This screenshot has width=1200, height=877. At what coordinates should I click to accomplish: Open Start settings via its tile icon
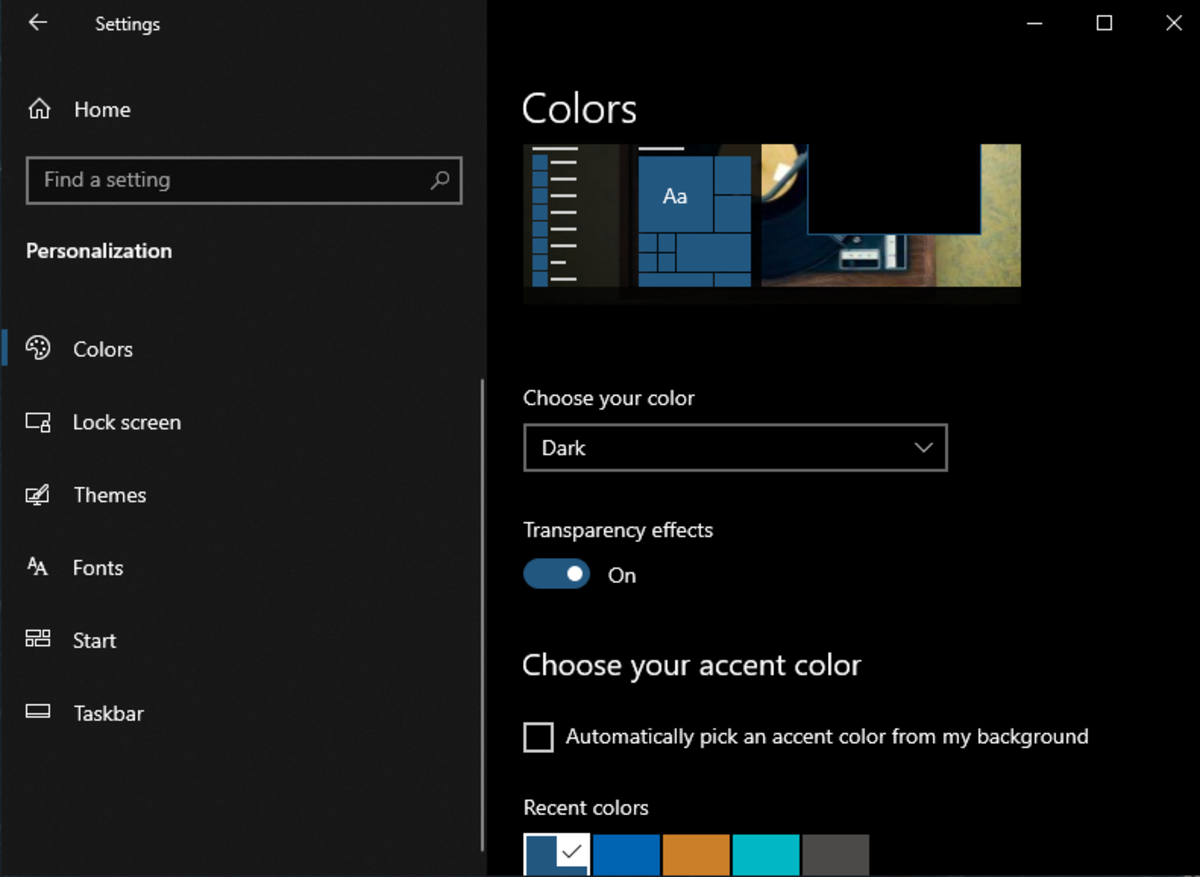point(38,639)
